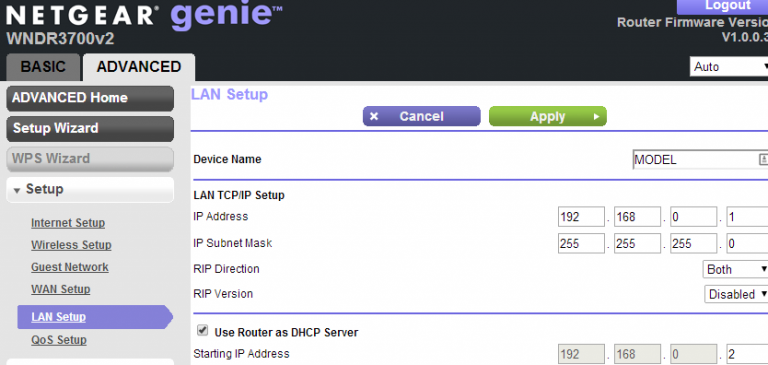Apply the LAN settings
This screenshot has height=365, width=768.
click(548, 116)
